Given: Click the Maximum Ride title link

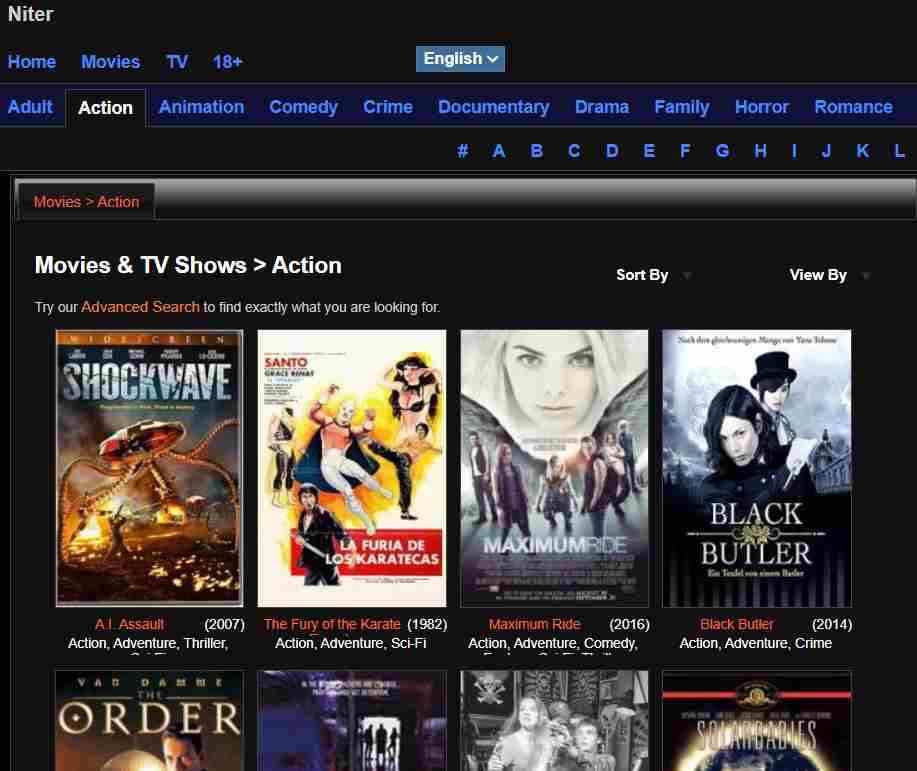Looking at the screenshot, I should [535, 624].
